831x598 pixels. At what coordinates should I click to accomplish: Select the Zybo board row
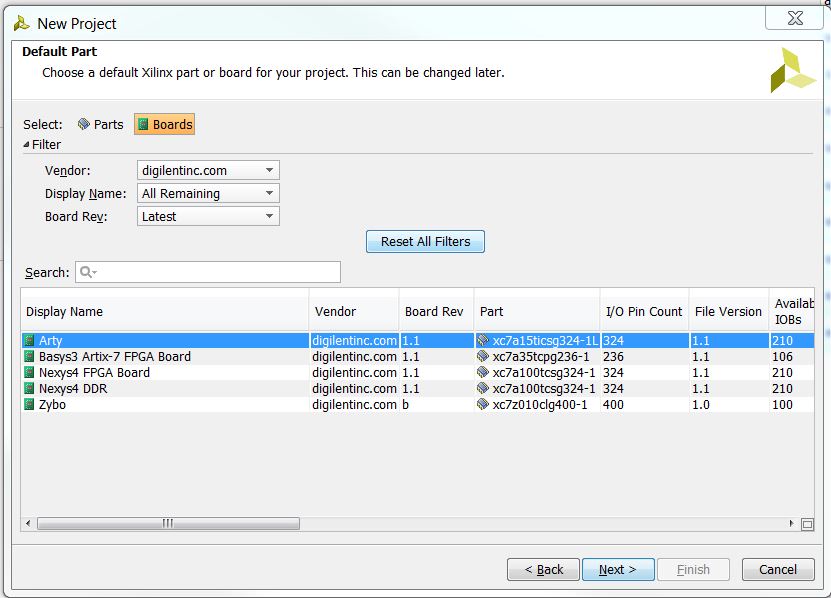tap(418, 404)
